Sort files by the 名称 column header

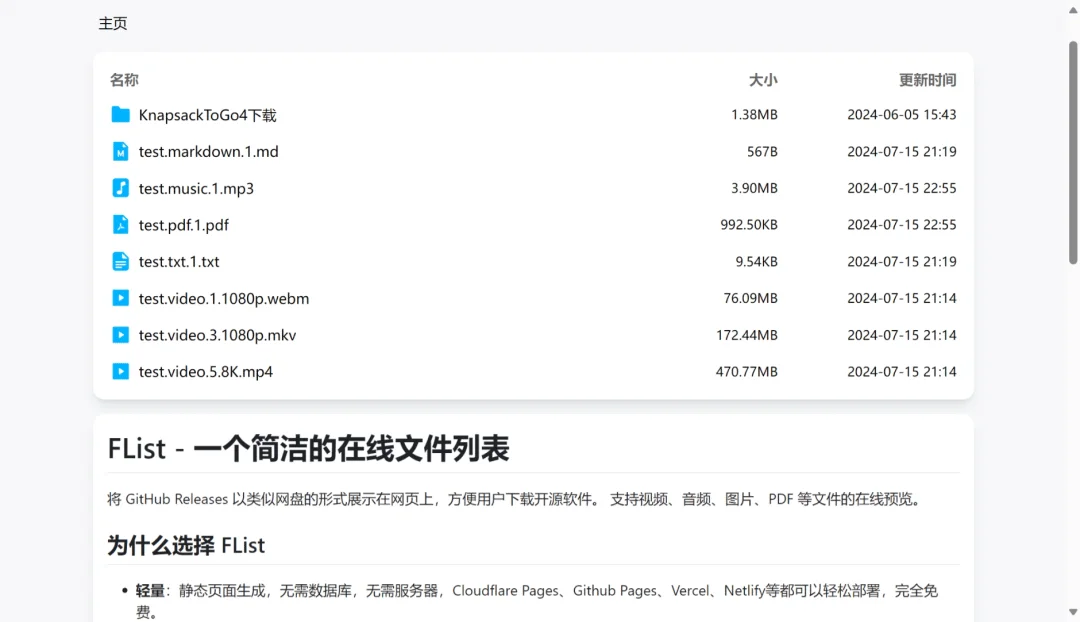123,79
